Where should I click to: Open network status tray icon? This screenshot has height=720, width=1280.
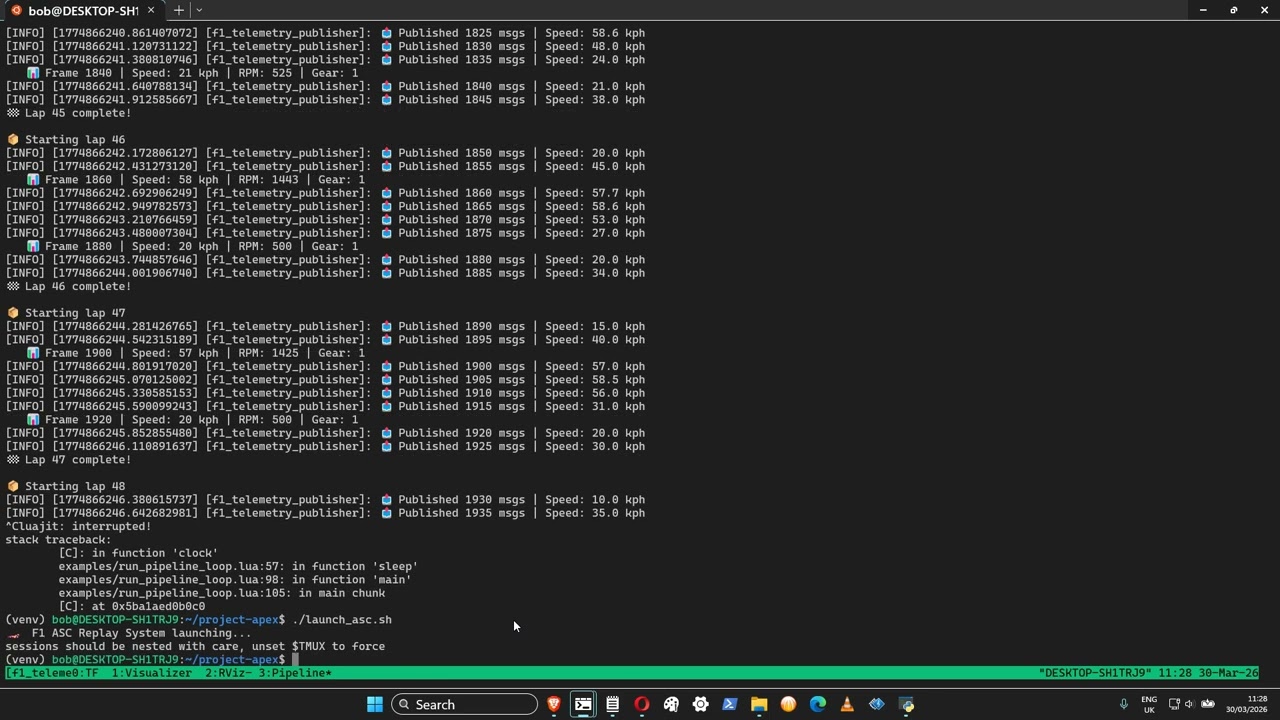click(1174, 704)
